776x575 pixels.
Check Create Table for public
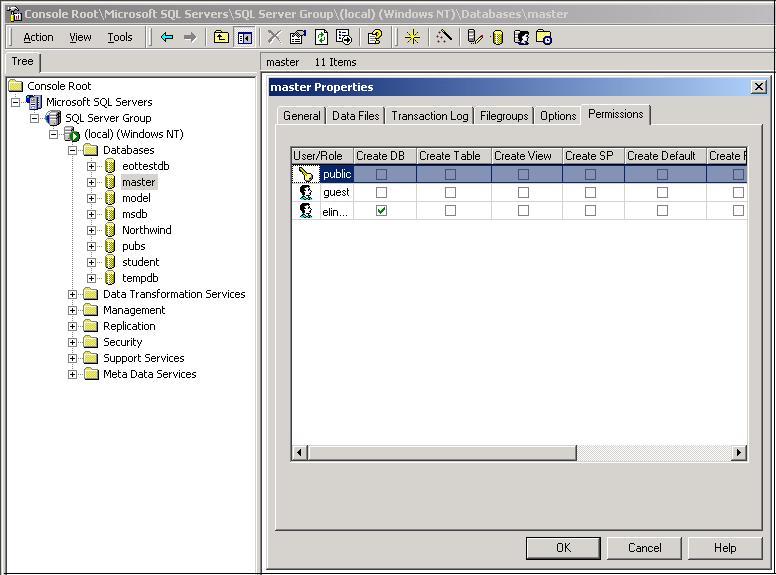[x=450, y=174]
